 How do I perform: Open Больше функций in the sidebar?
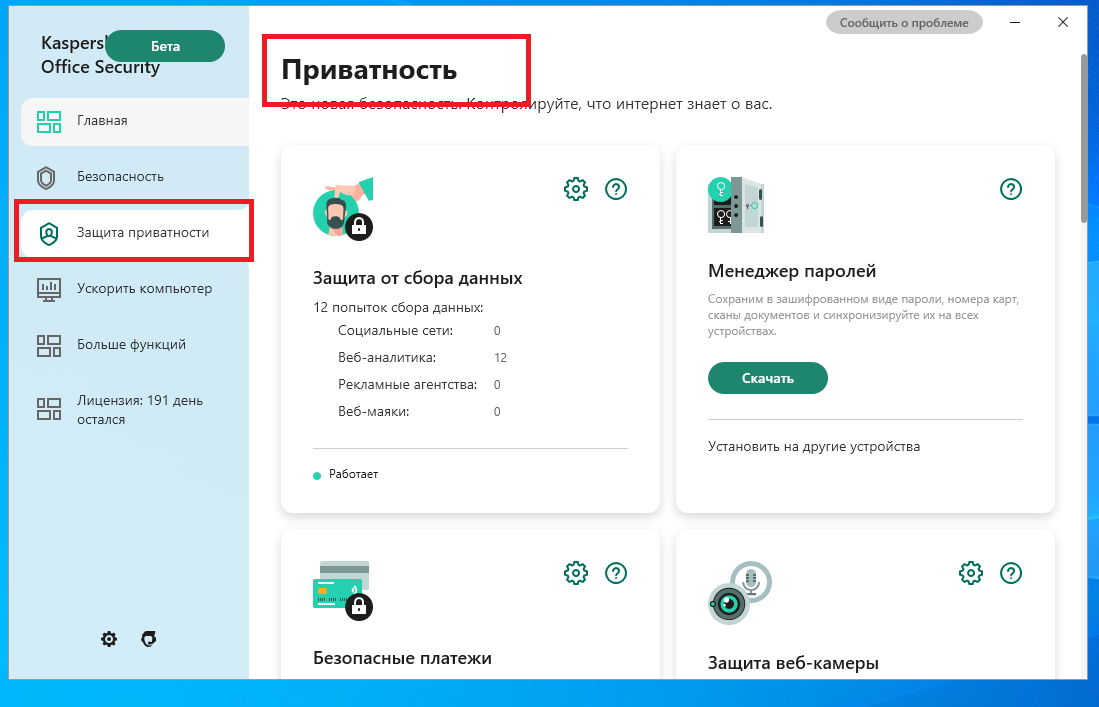click(135, 345)
